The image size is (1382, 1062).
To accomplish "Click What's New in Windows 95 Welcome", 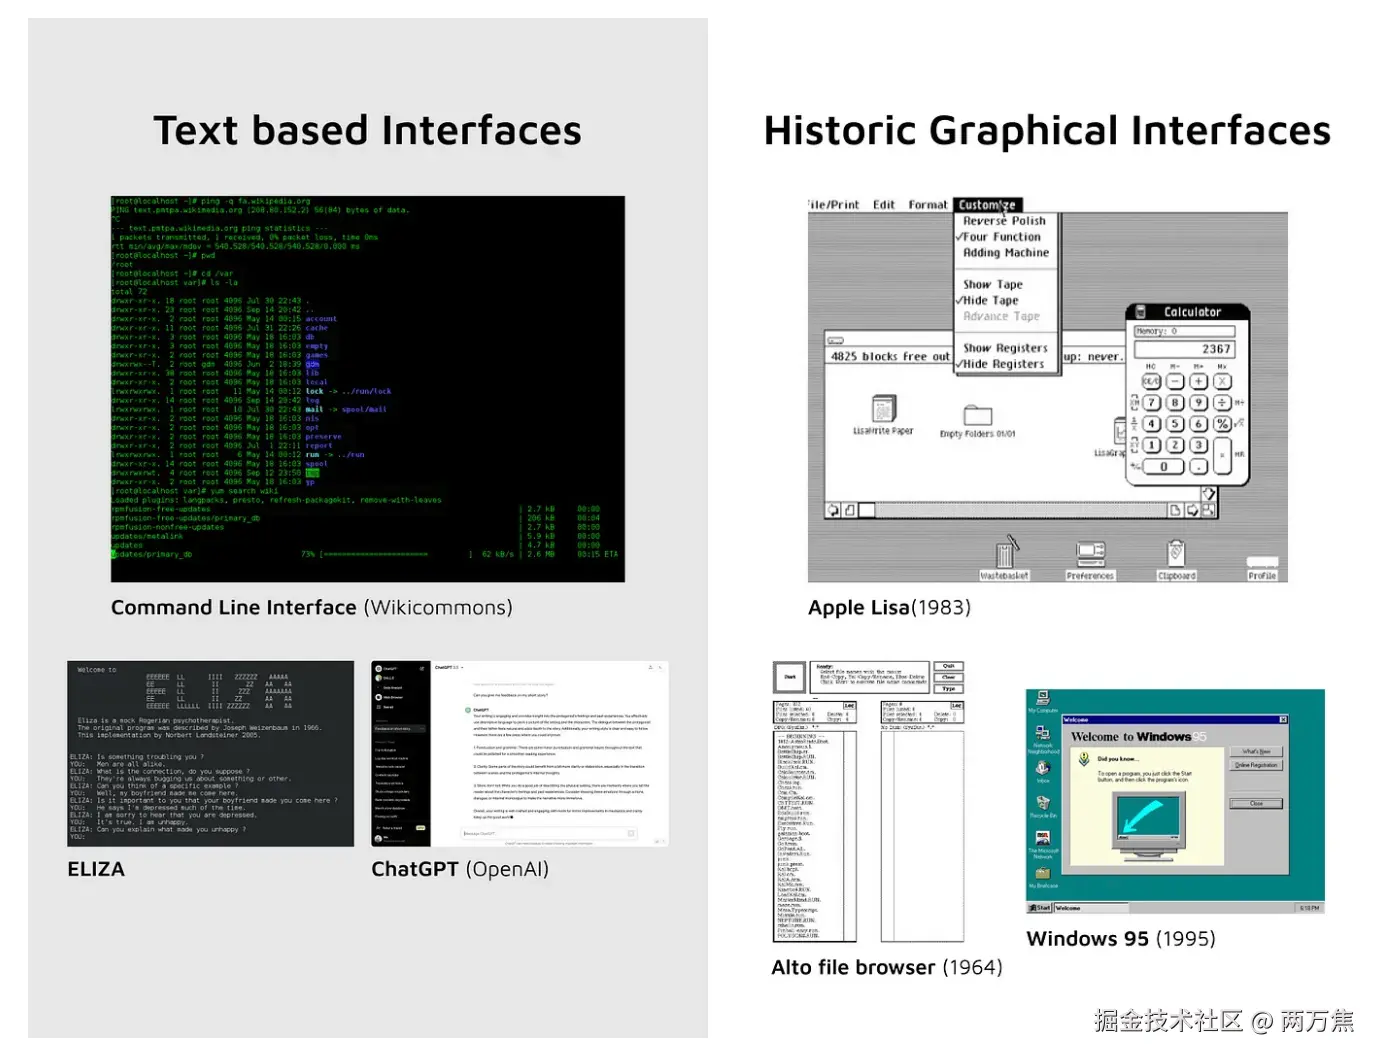I will click(x=1256, y=751).
